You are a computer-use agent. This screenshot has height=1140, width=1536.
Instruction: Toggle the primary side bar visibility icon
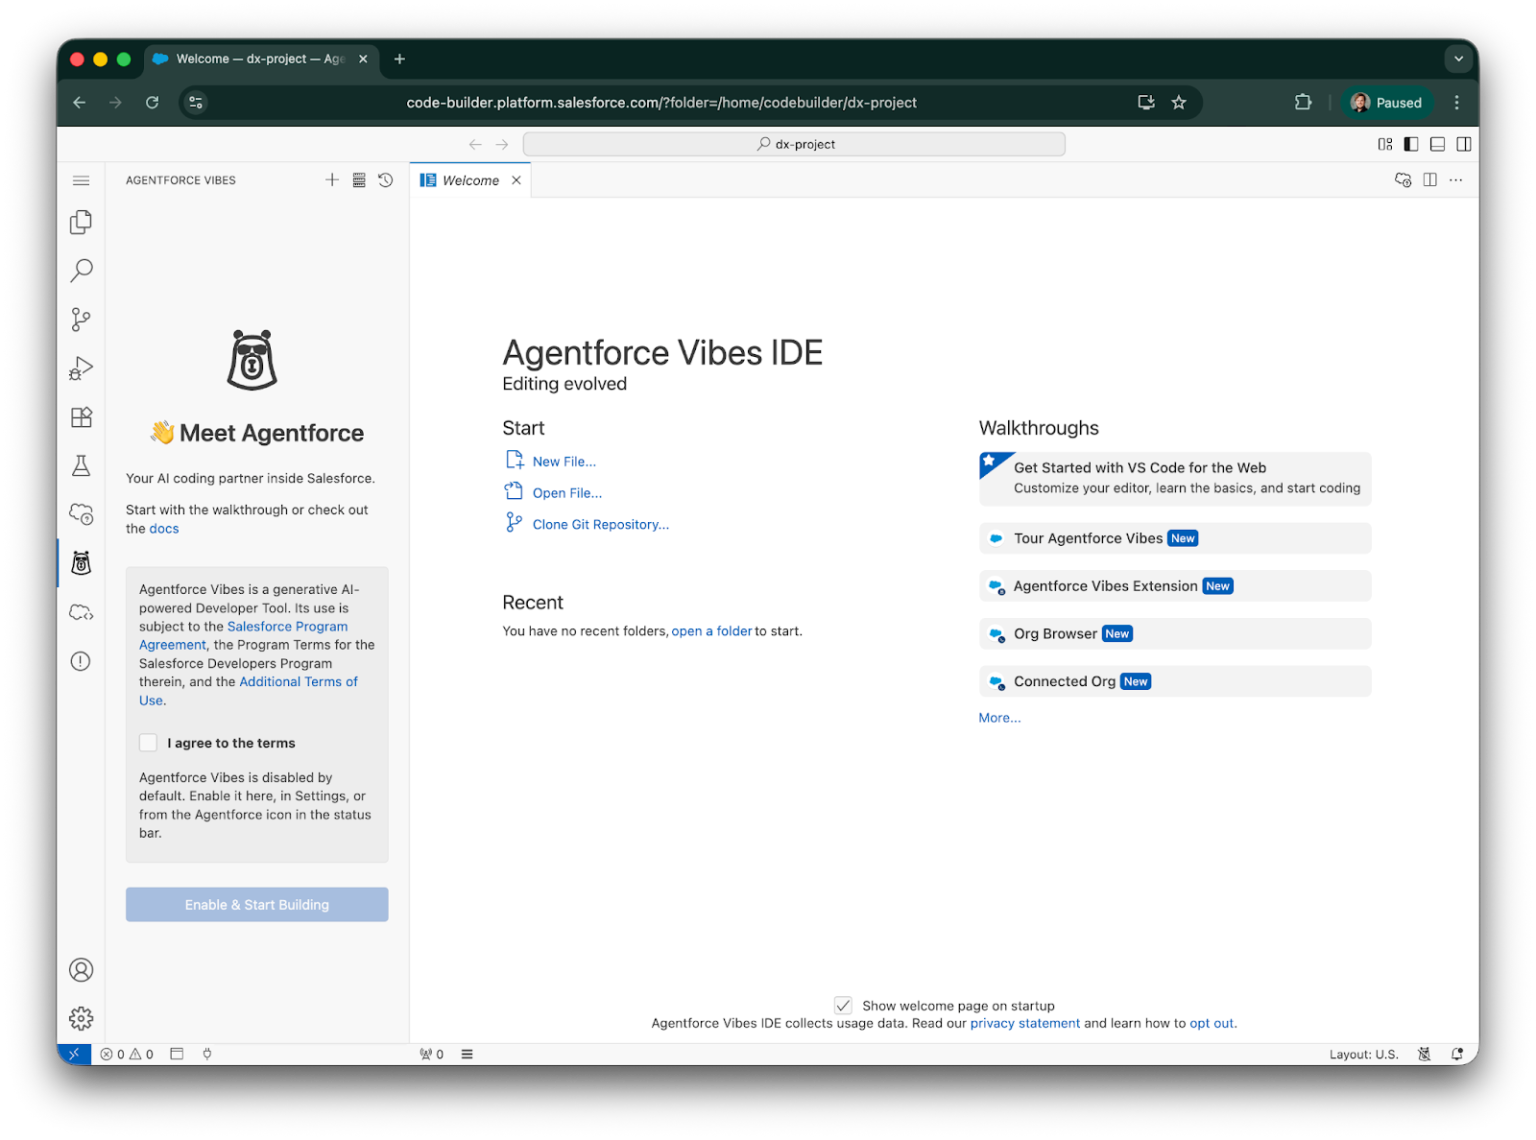1410,143
